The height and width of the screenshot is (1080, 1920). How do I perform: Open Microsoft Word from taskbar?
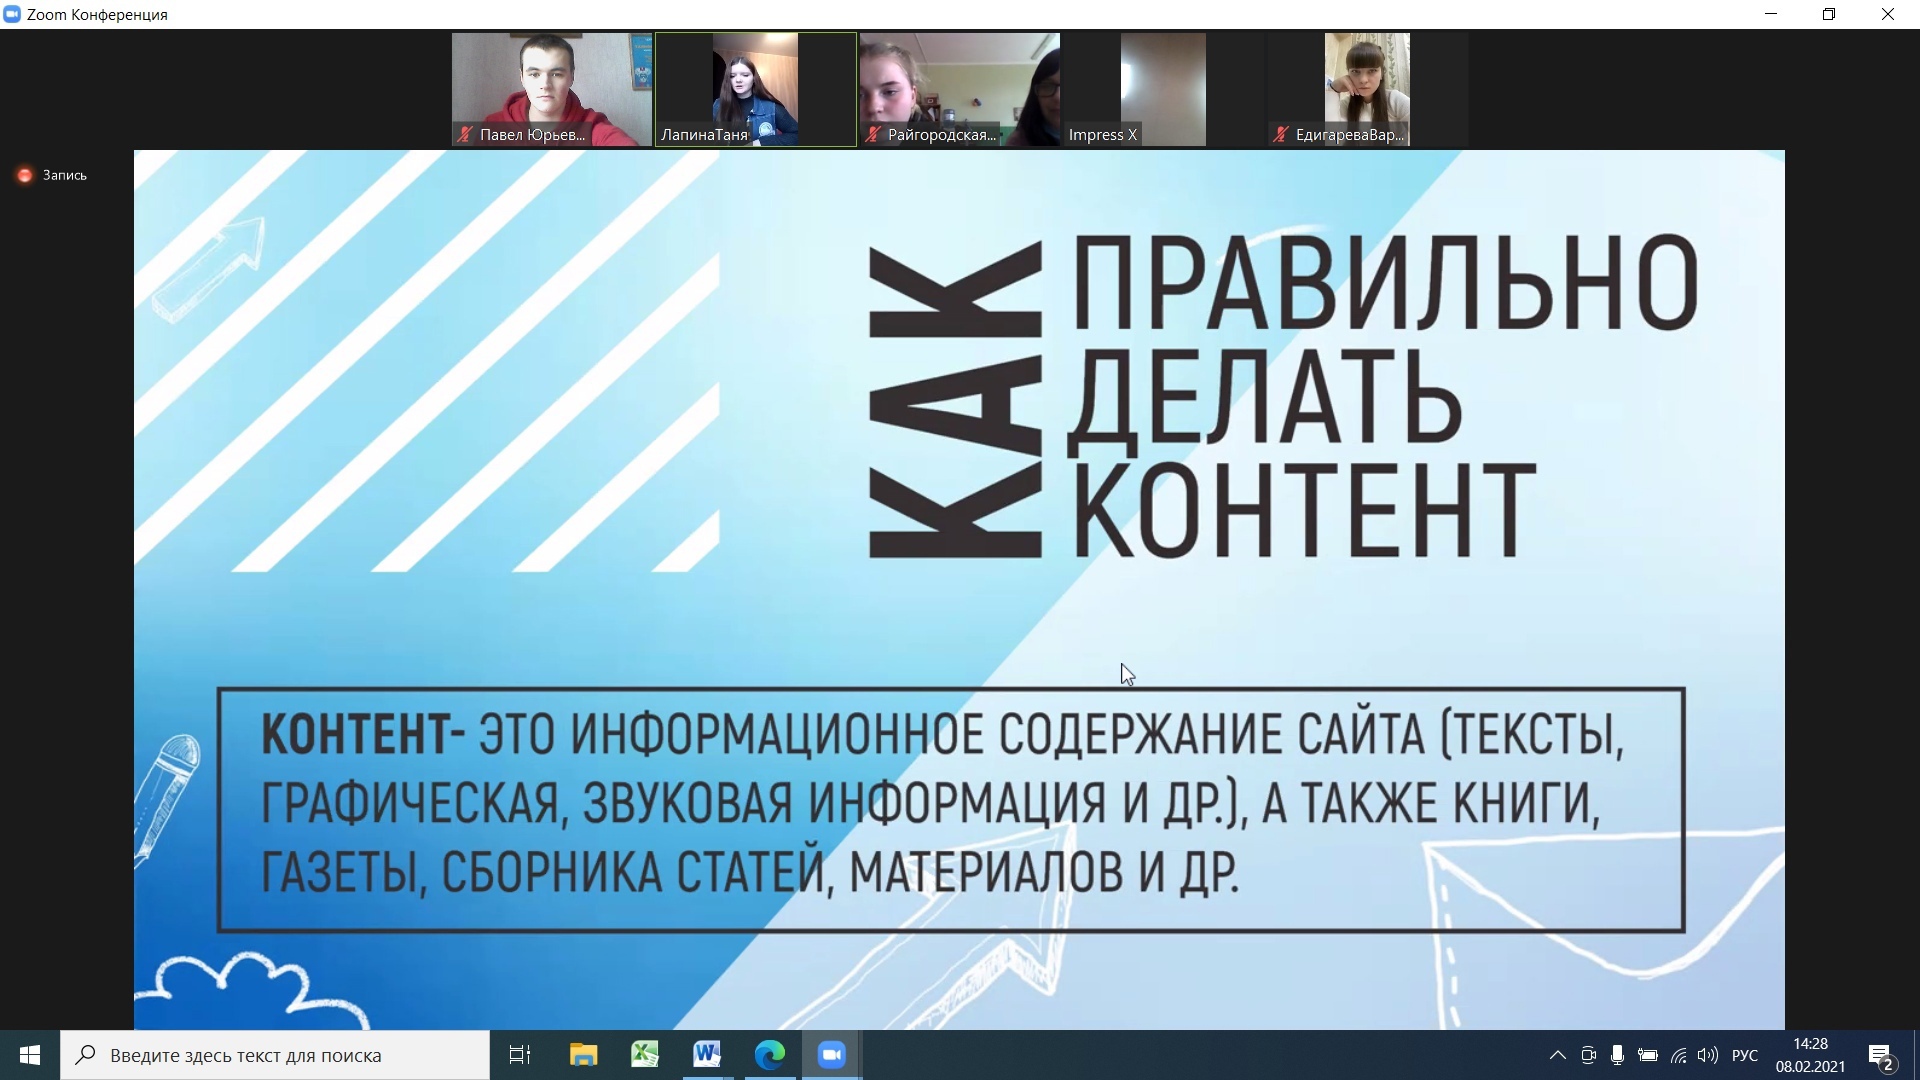click(x=707, y=1055)
